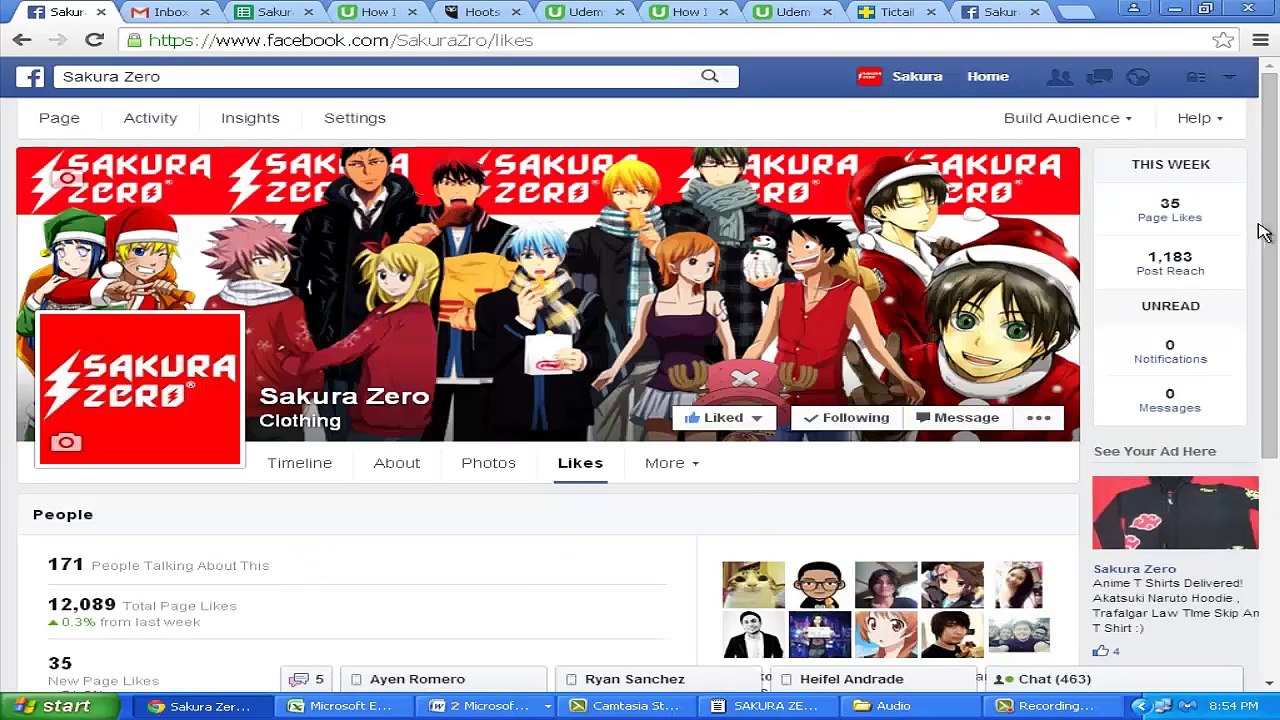The image size is (1280, 720).
Task: Select the Likes tab
Action: pyautogui.click(x=580, y=463)
